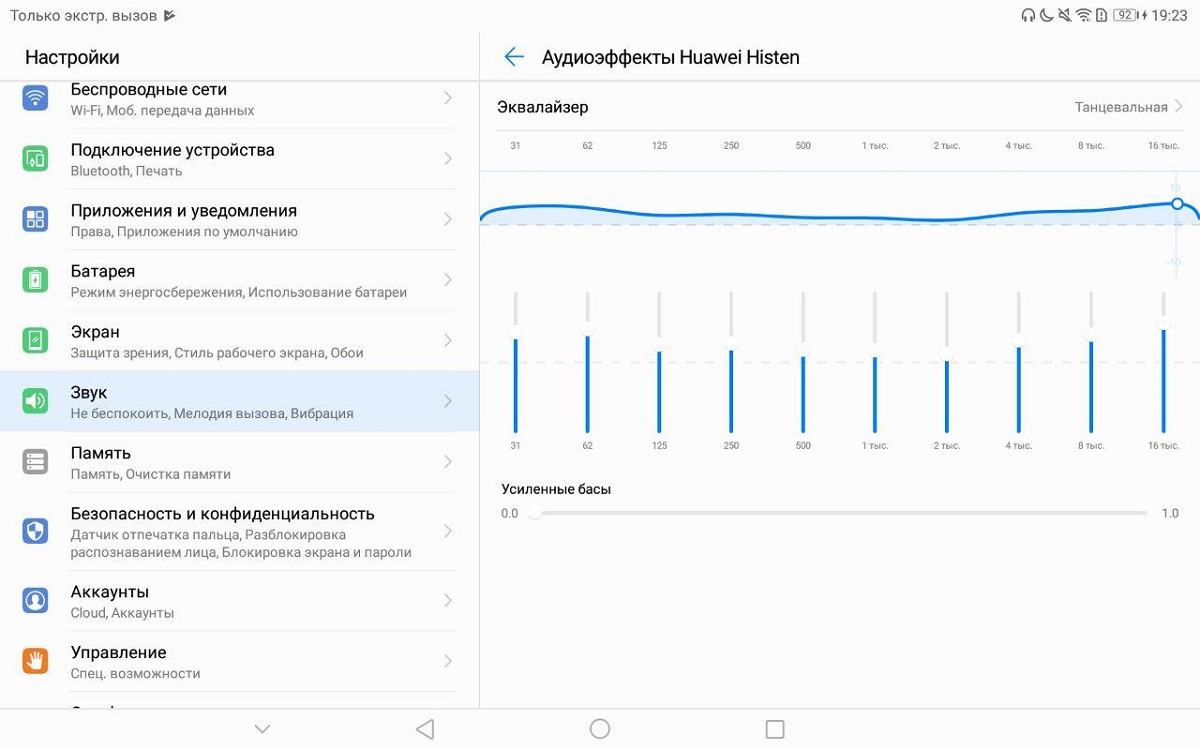Screen dimensions: 1200x750
Task: Open Приложения и уведомления settings
Action: pos(240,219)
